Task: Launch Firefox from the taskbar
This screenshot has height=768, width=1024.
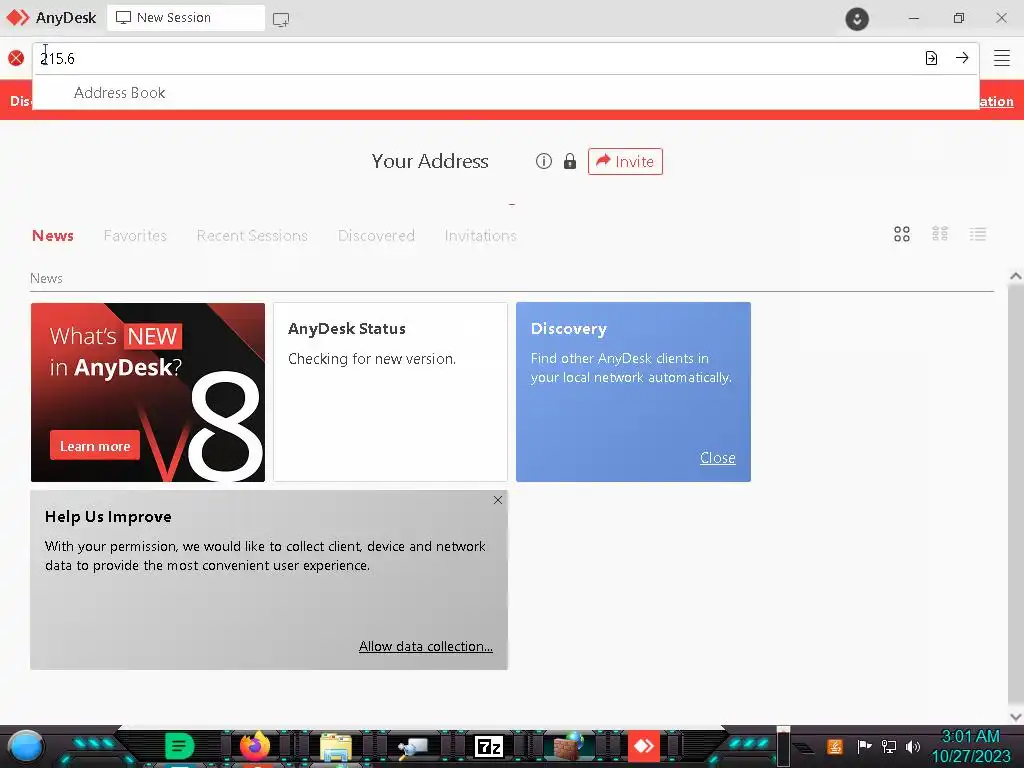Action: click(255, 746)
